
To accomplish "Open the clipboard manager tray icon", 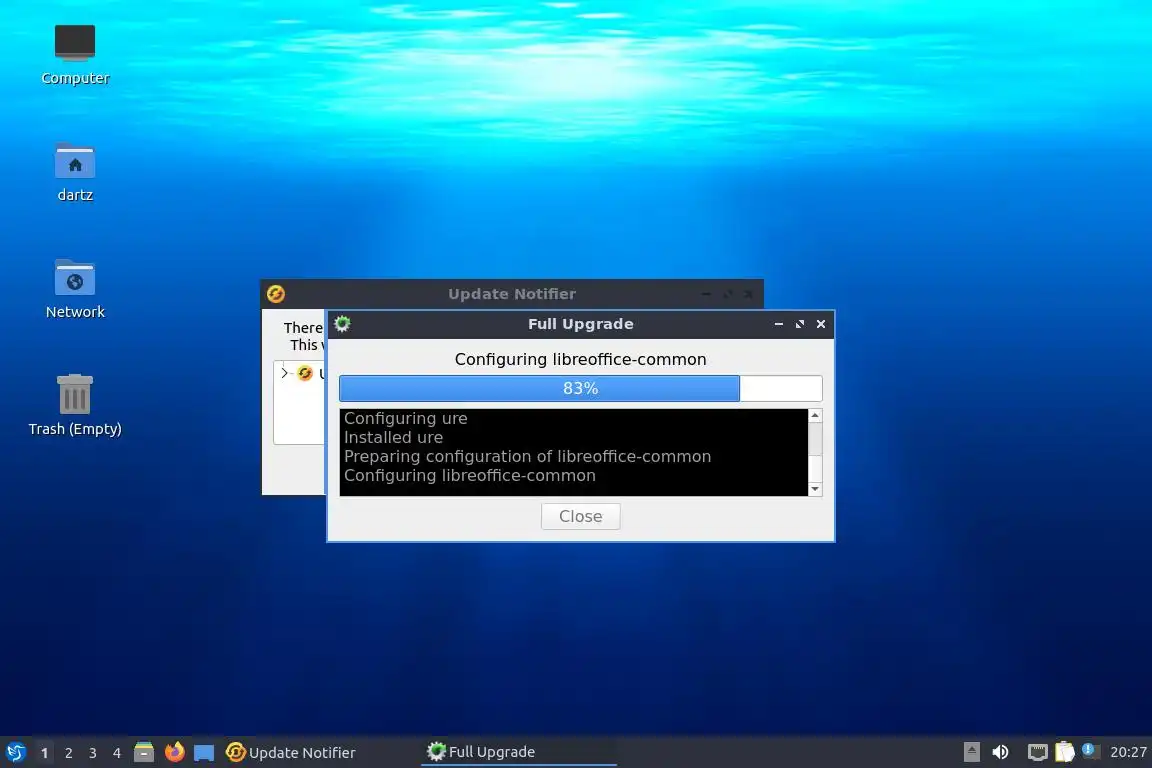I will 1065,752.
